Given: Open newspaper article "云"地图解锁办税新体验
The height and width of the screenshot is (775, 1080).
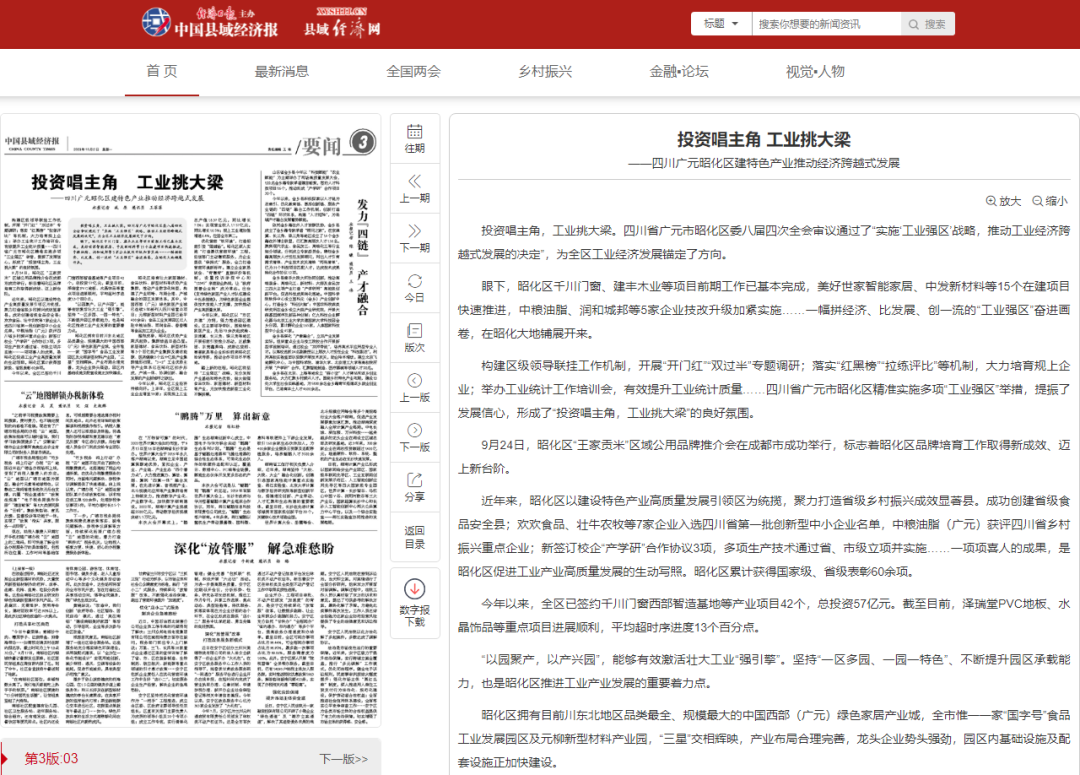Looking at the screenshot, I should point(63,395).
